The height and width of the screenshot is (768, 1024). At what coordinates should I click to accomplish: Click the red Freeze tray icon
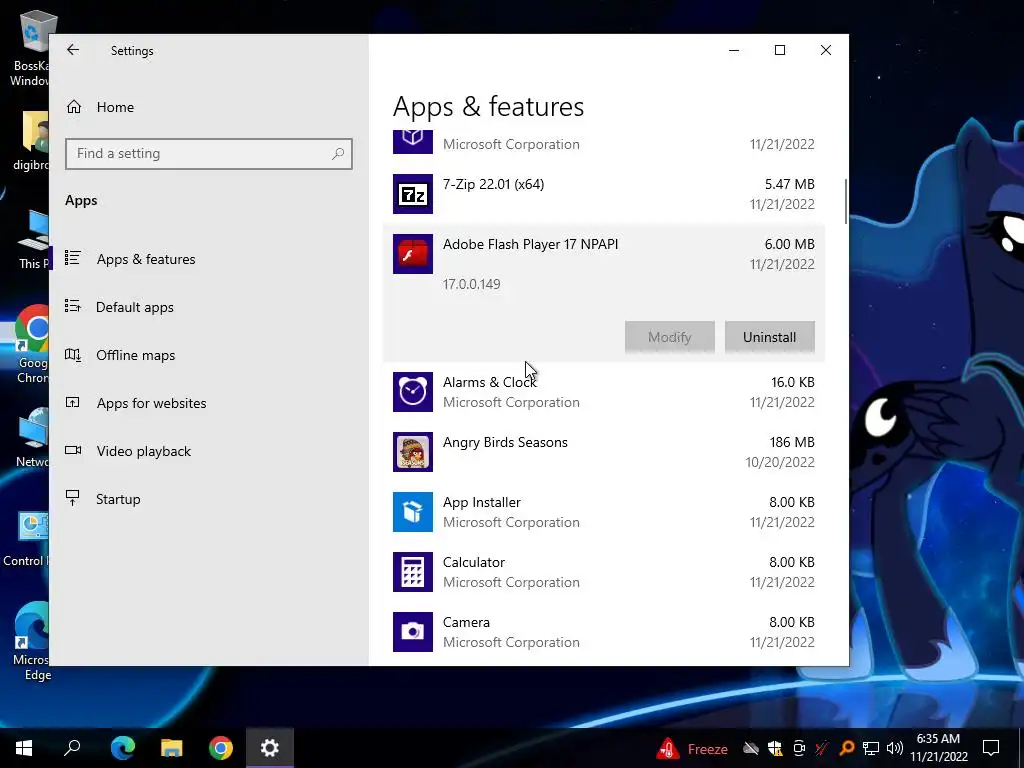(x=667, y=748)
